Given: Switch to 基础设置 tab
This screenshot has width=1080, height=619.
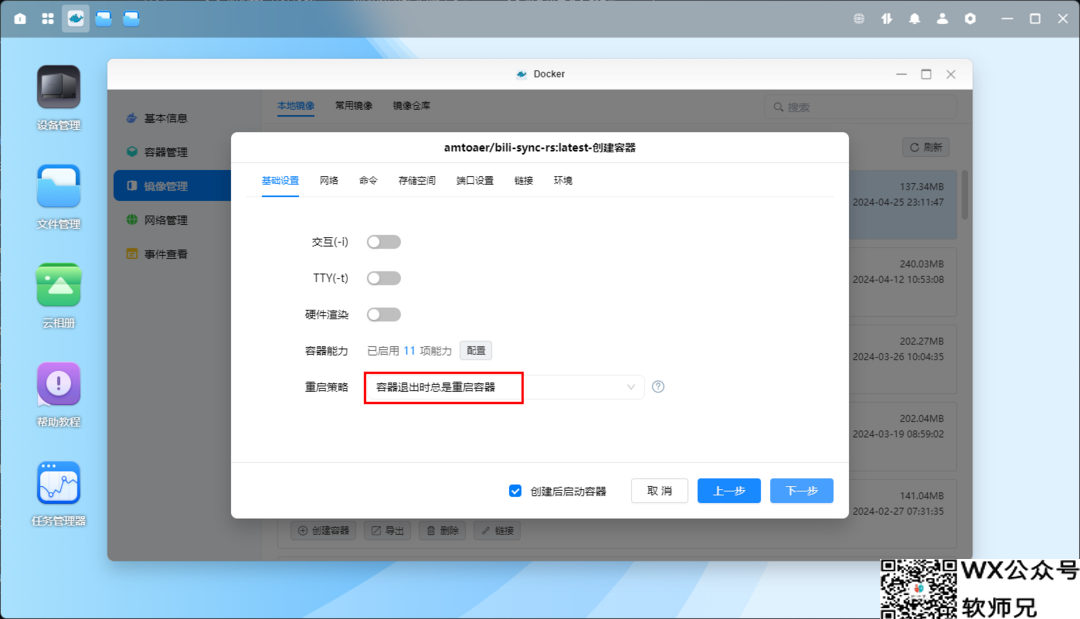Looking at the screenshot, I should pyautogui.click(x=280, y=181).
